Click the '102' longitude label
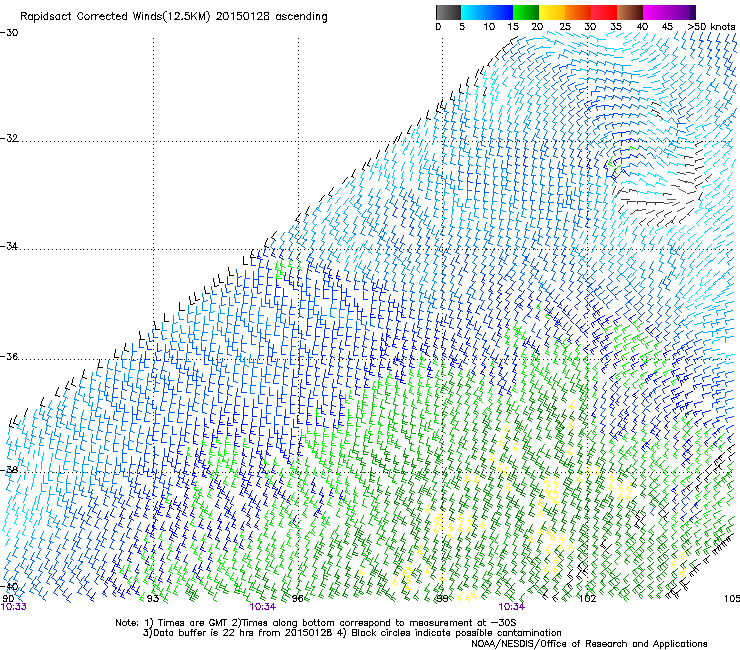The width and height of the screenshot is (740, 650). 587,599
